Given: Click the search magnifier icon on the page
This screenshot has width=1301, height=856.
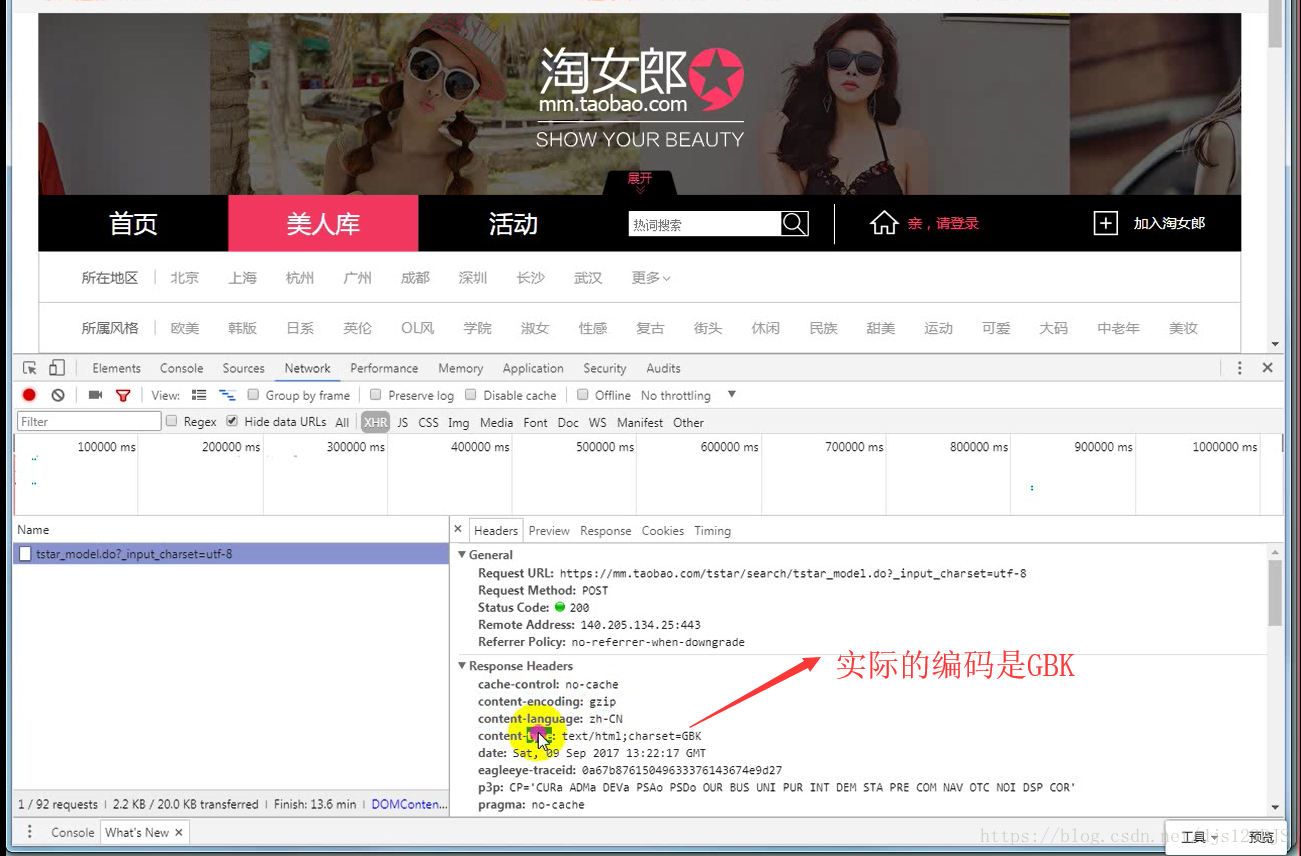Looking at the screenshot, I should (794, 224).
